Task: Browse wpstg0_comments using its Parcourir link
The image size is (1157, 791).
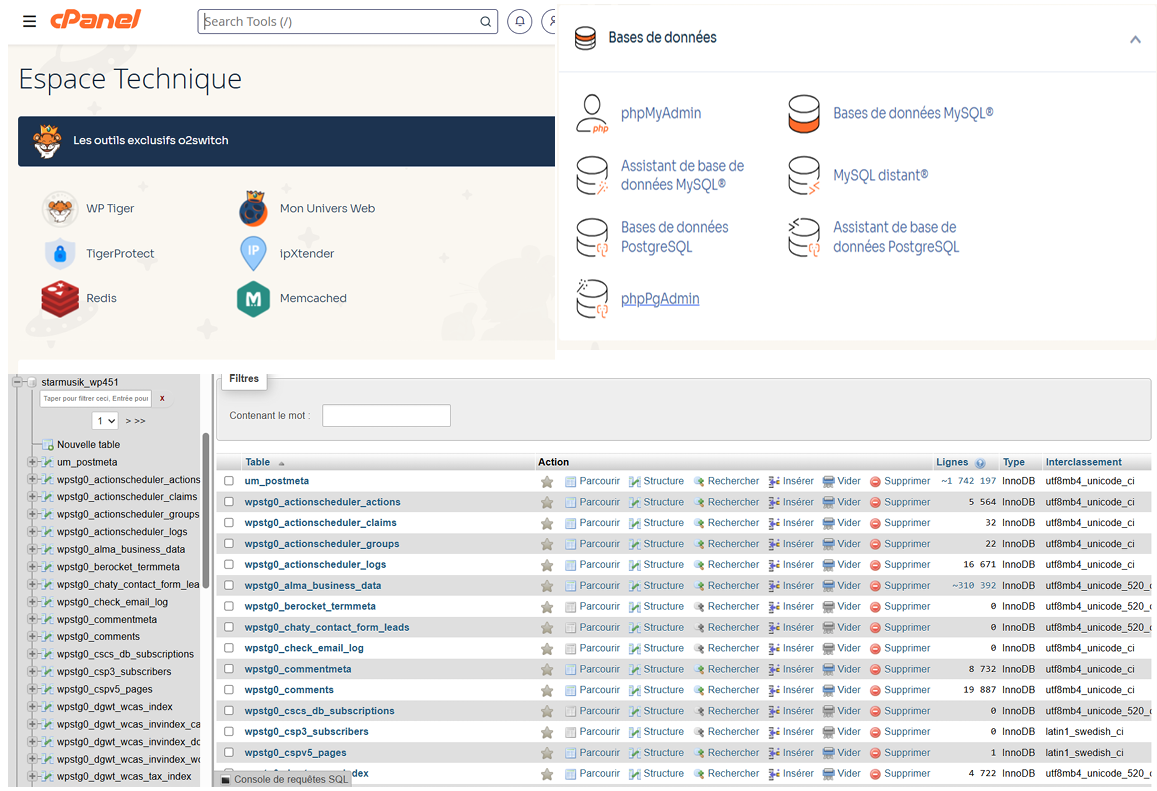Action: pos(597,690)
